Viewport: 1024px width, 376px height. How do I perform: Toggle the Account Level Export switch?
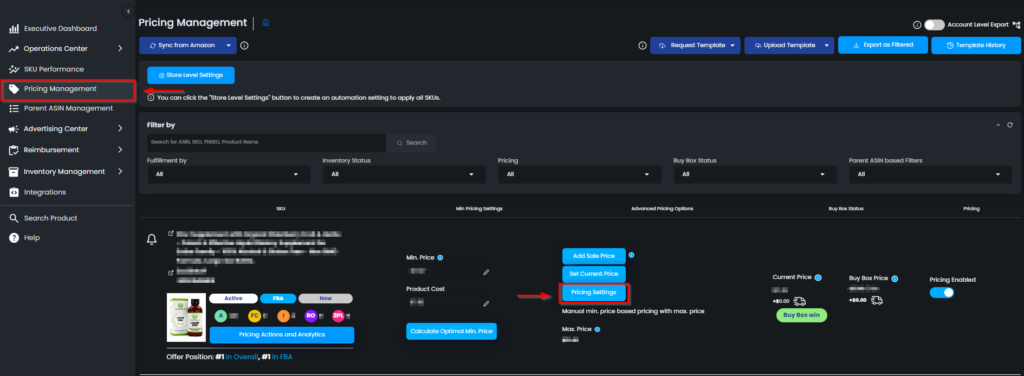934,25
